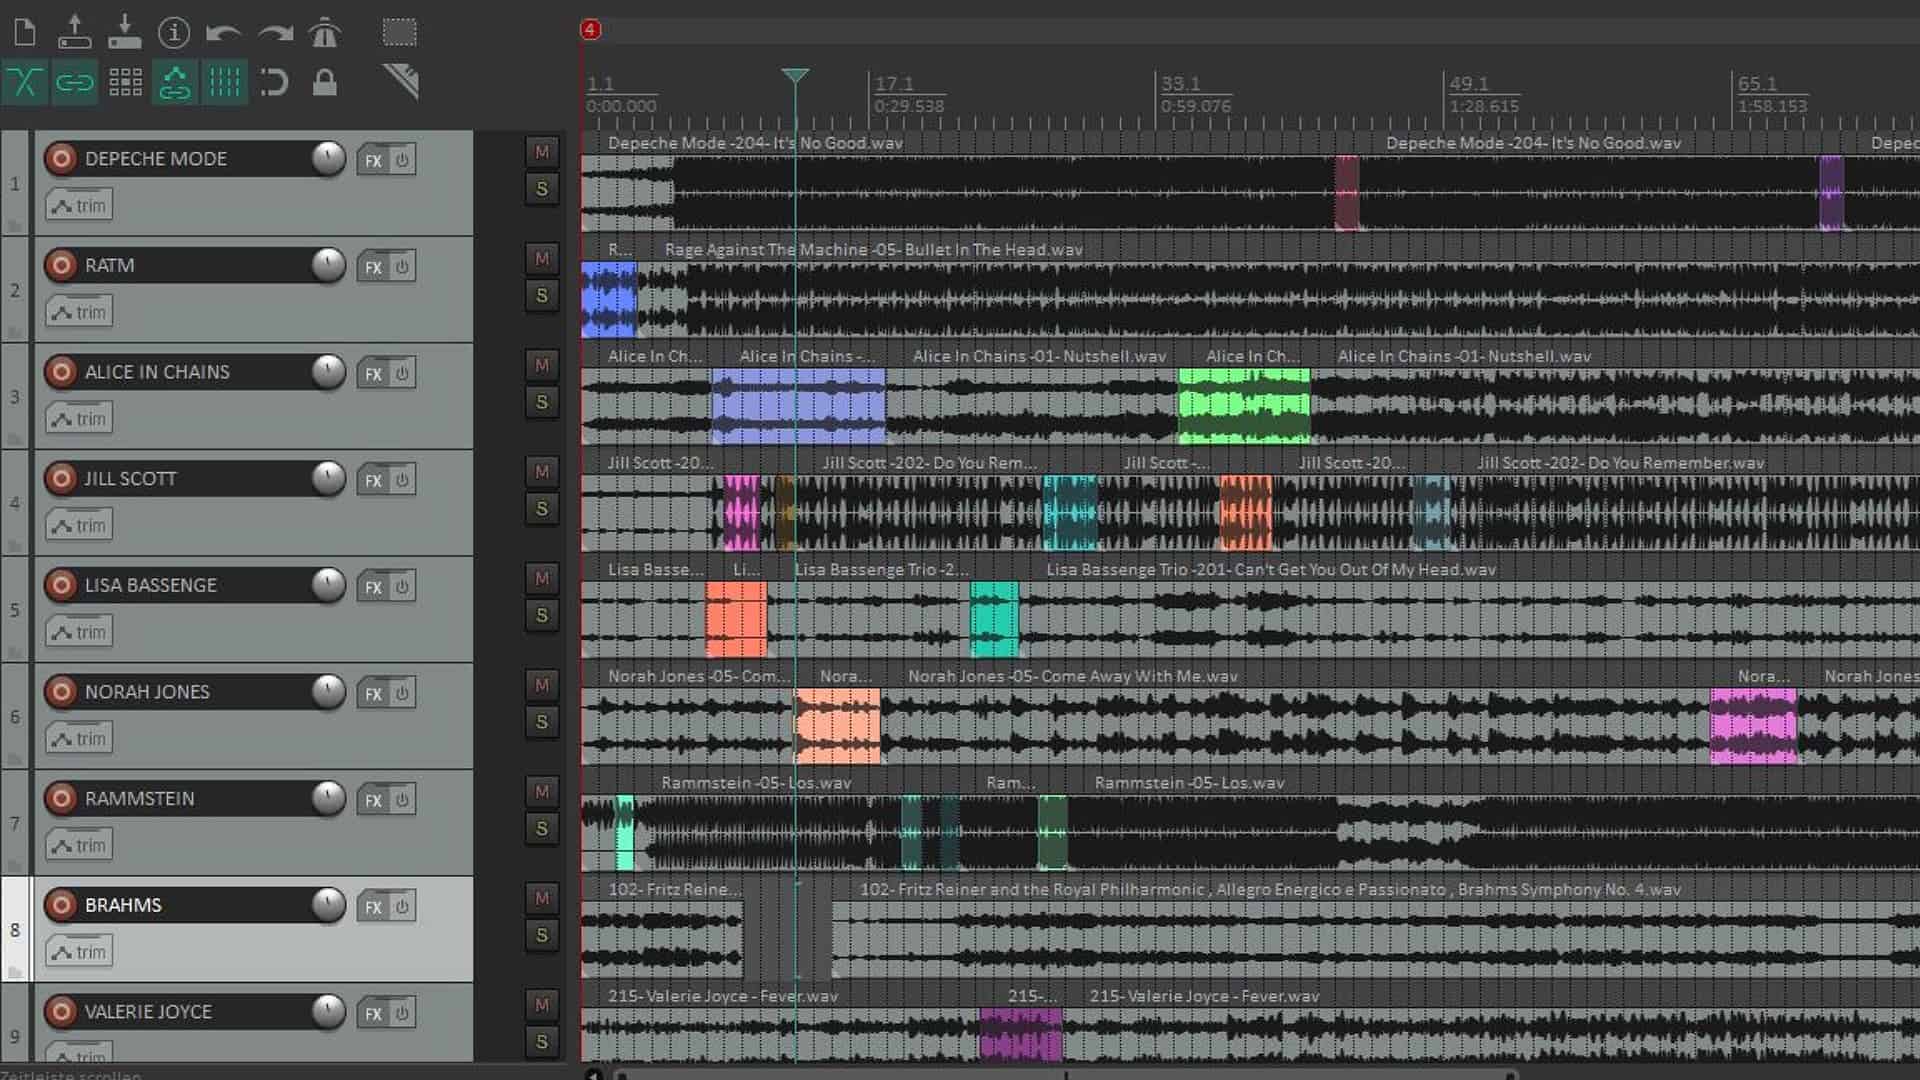Toggle auto-crossfade icon in toolbar
Viewport: 1920px width, 1080px height.
pyautogui.click(x=25, y=83)
